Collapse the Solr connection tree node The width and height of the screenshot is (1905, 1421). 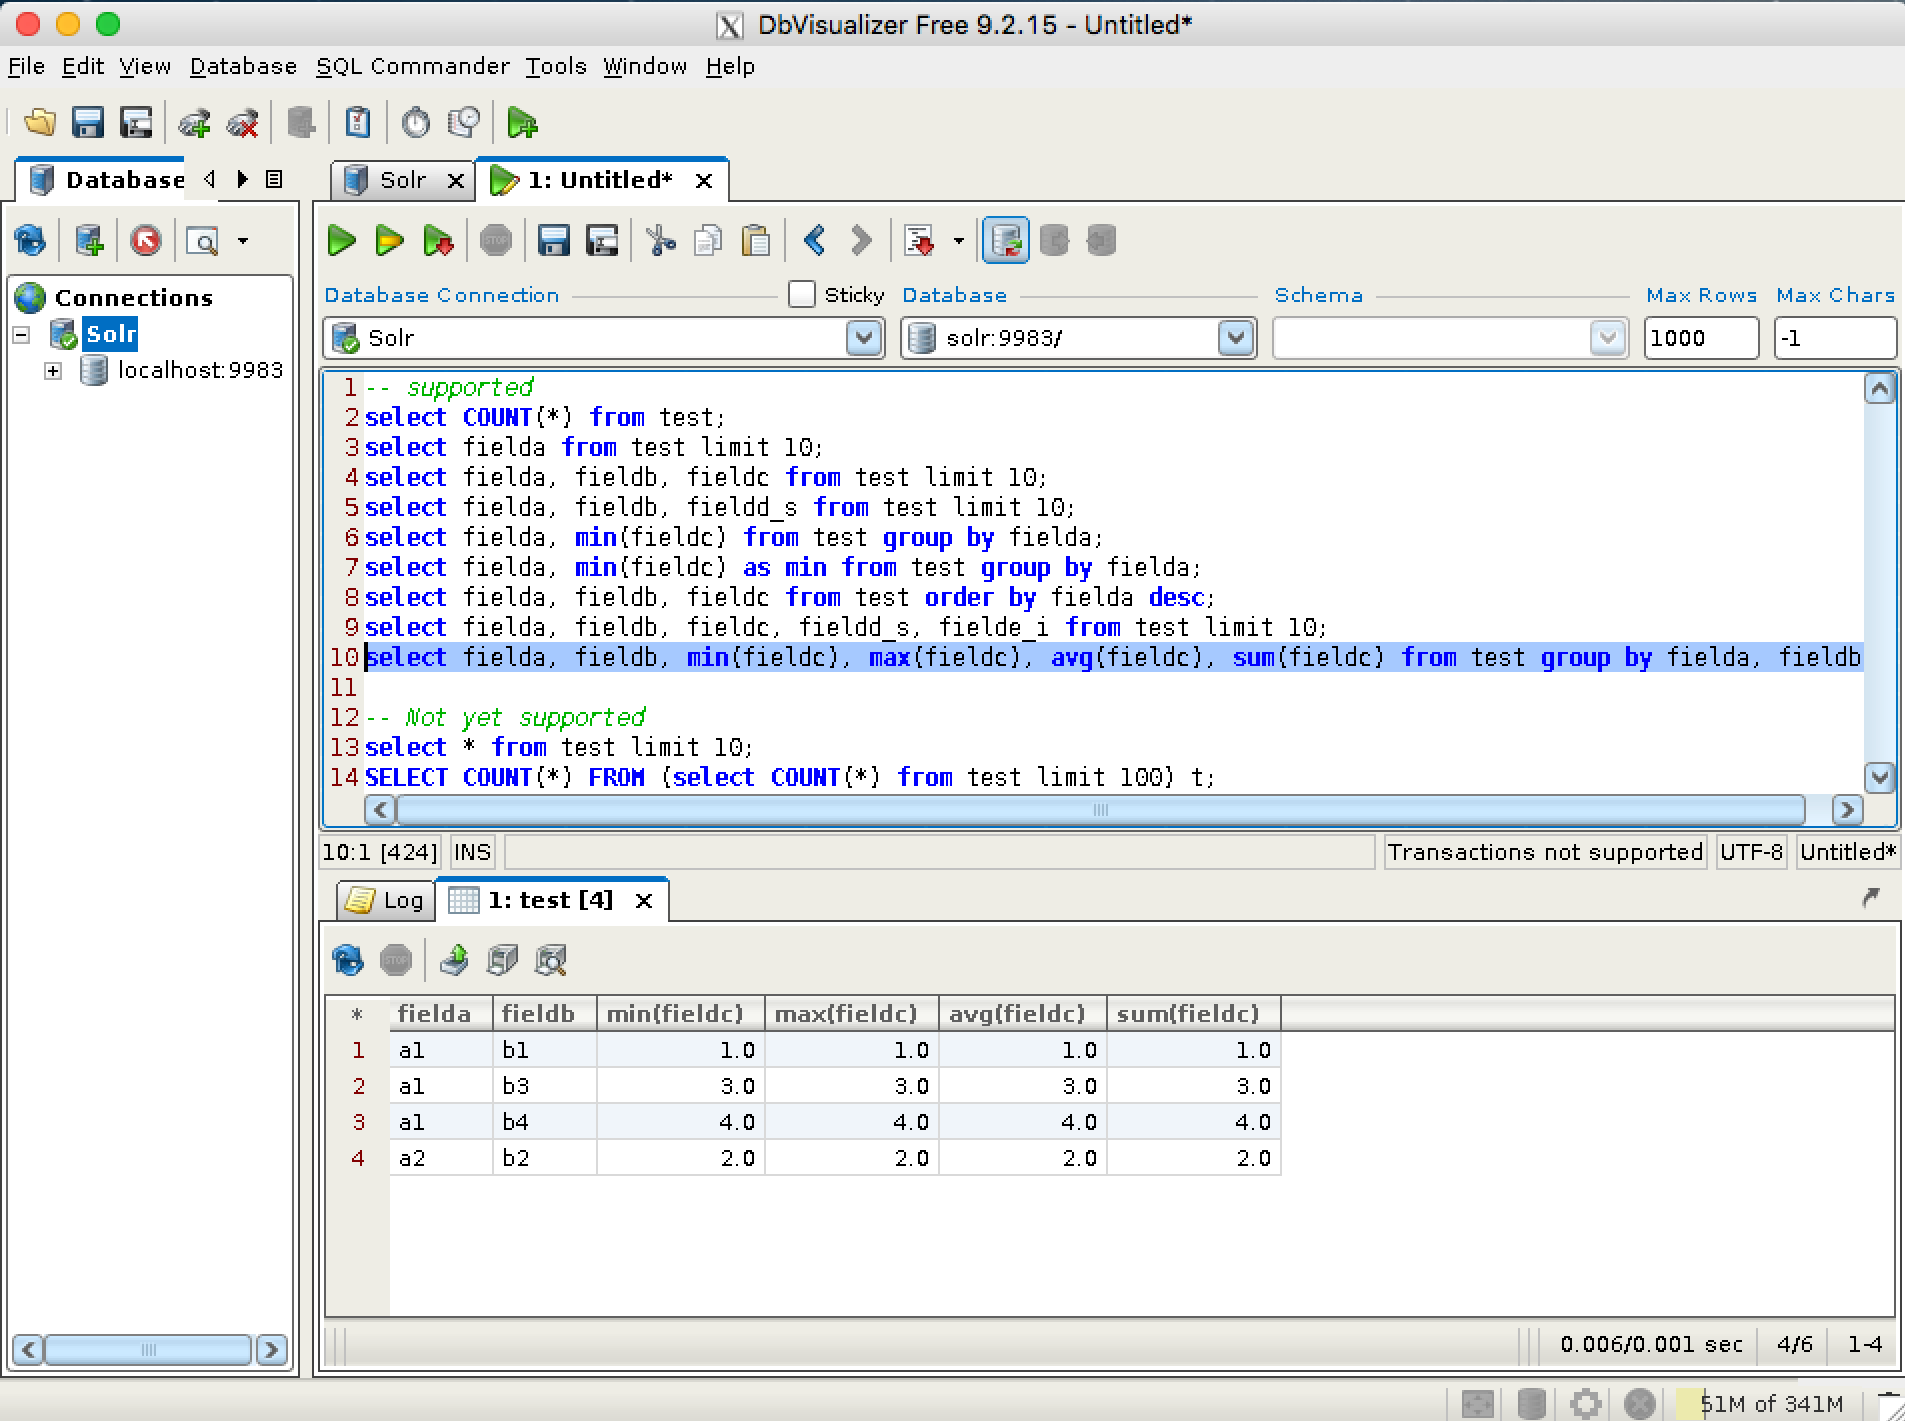click(21, 334)
